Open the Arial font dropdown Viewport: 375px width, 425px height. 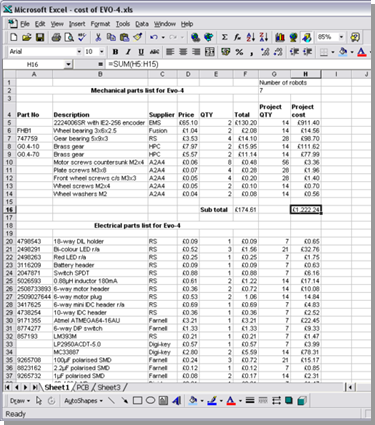79,52
